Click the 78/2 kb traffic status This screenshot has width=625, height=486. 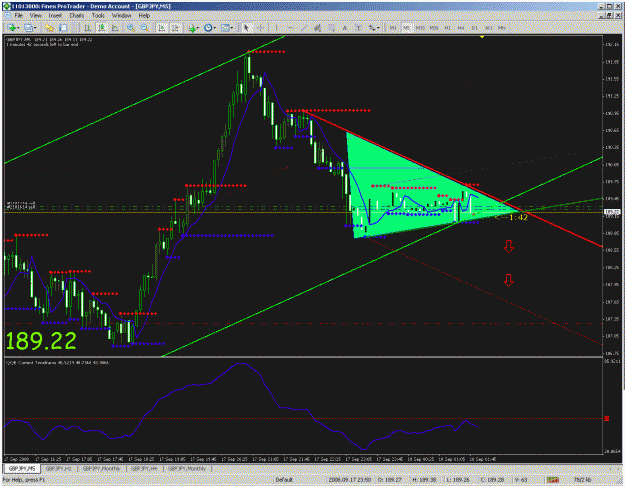click(x=582, y=480)
